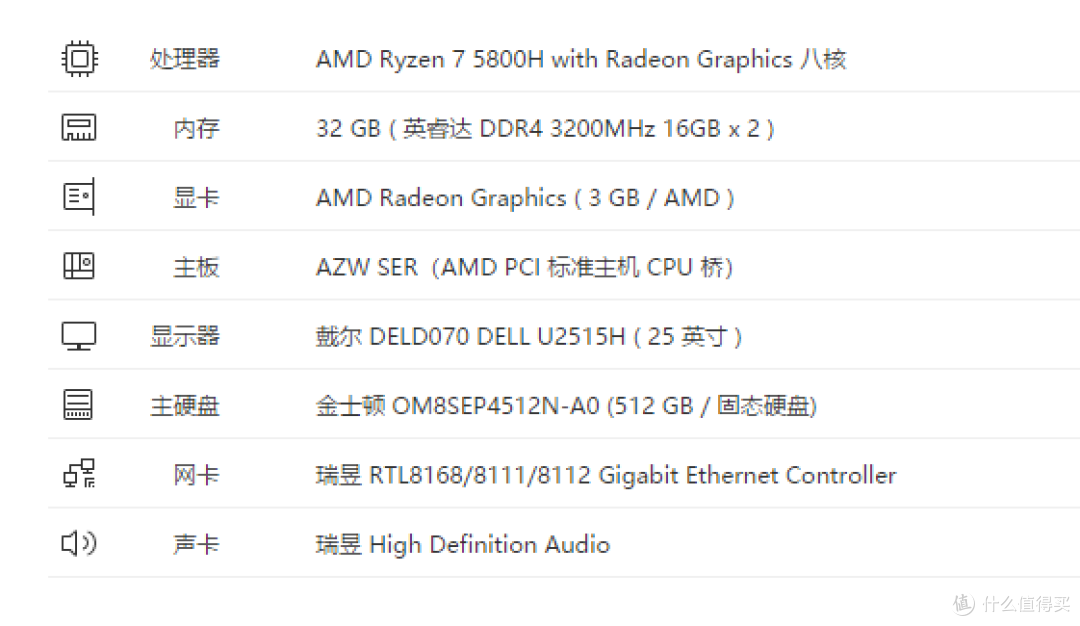Click the RTL8168 Gigabit Ethernet Controller entry

click(x=606, y=475)
